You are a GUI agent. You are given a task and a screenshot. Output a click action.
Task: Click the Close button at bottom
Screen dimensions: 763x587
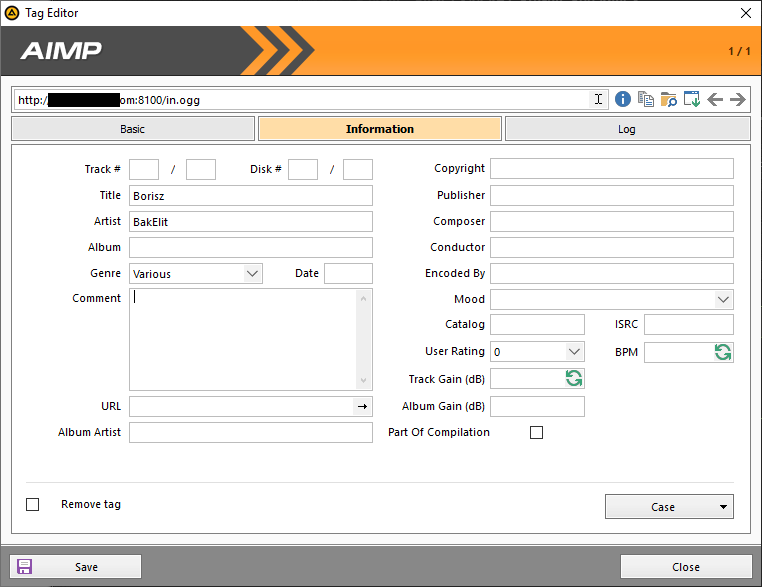pos(686,567)
